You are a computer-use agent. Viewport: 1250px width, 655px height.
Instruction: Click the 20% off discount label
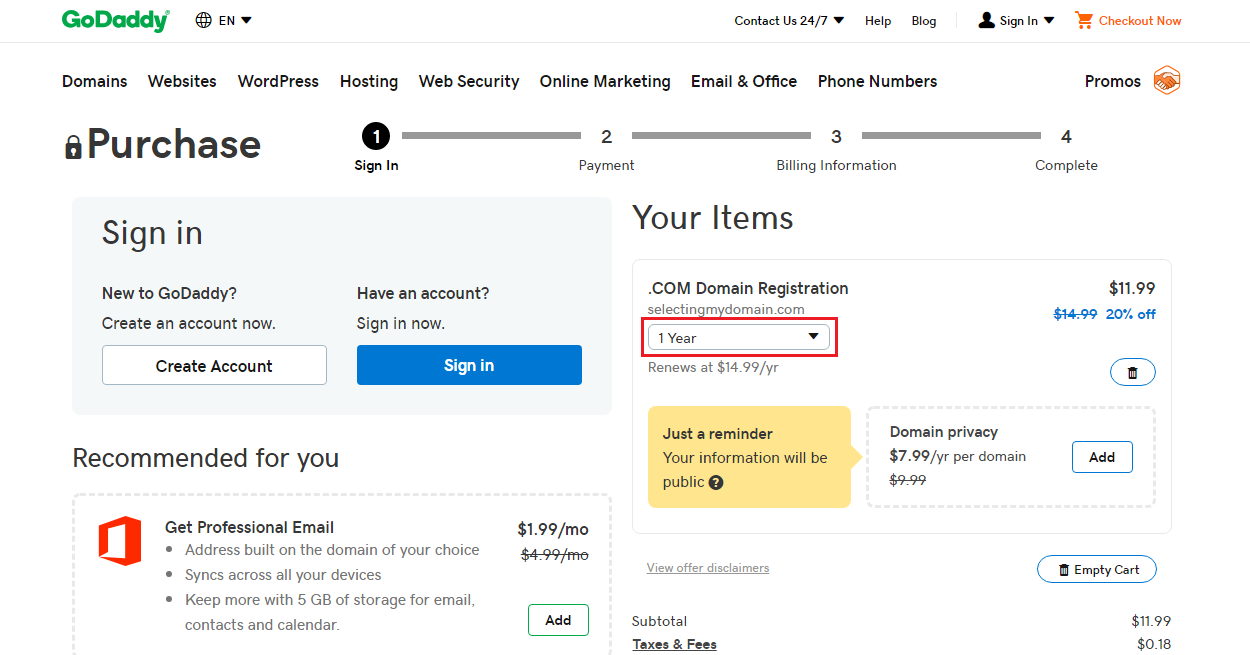1131,314
